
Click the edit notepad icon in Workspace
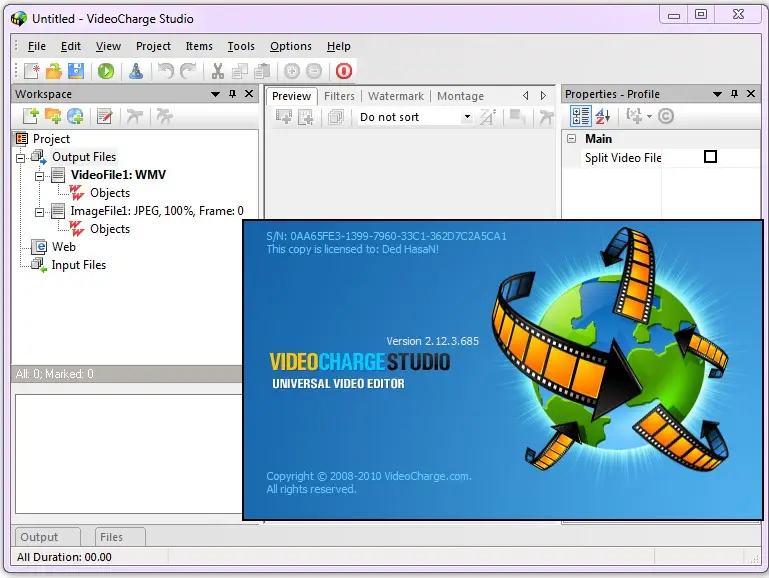click(104, 116)
